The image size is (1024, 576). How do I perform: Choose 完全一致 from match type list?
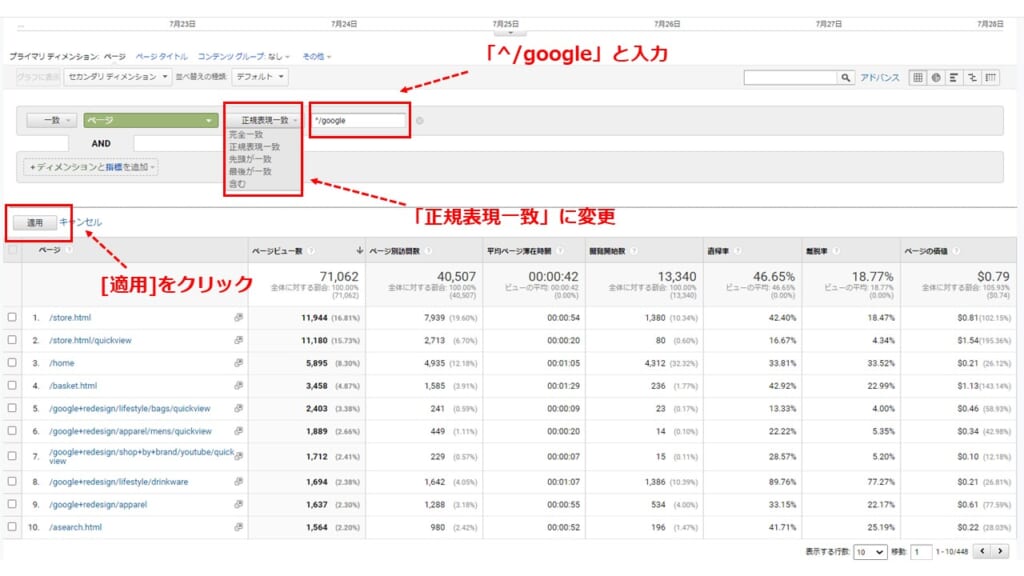[x=246, y=135]
